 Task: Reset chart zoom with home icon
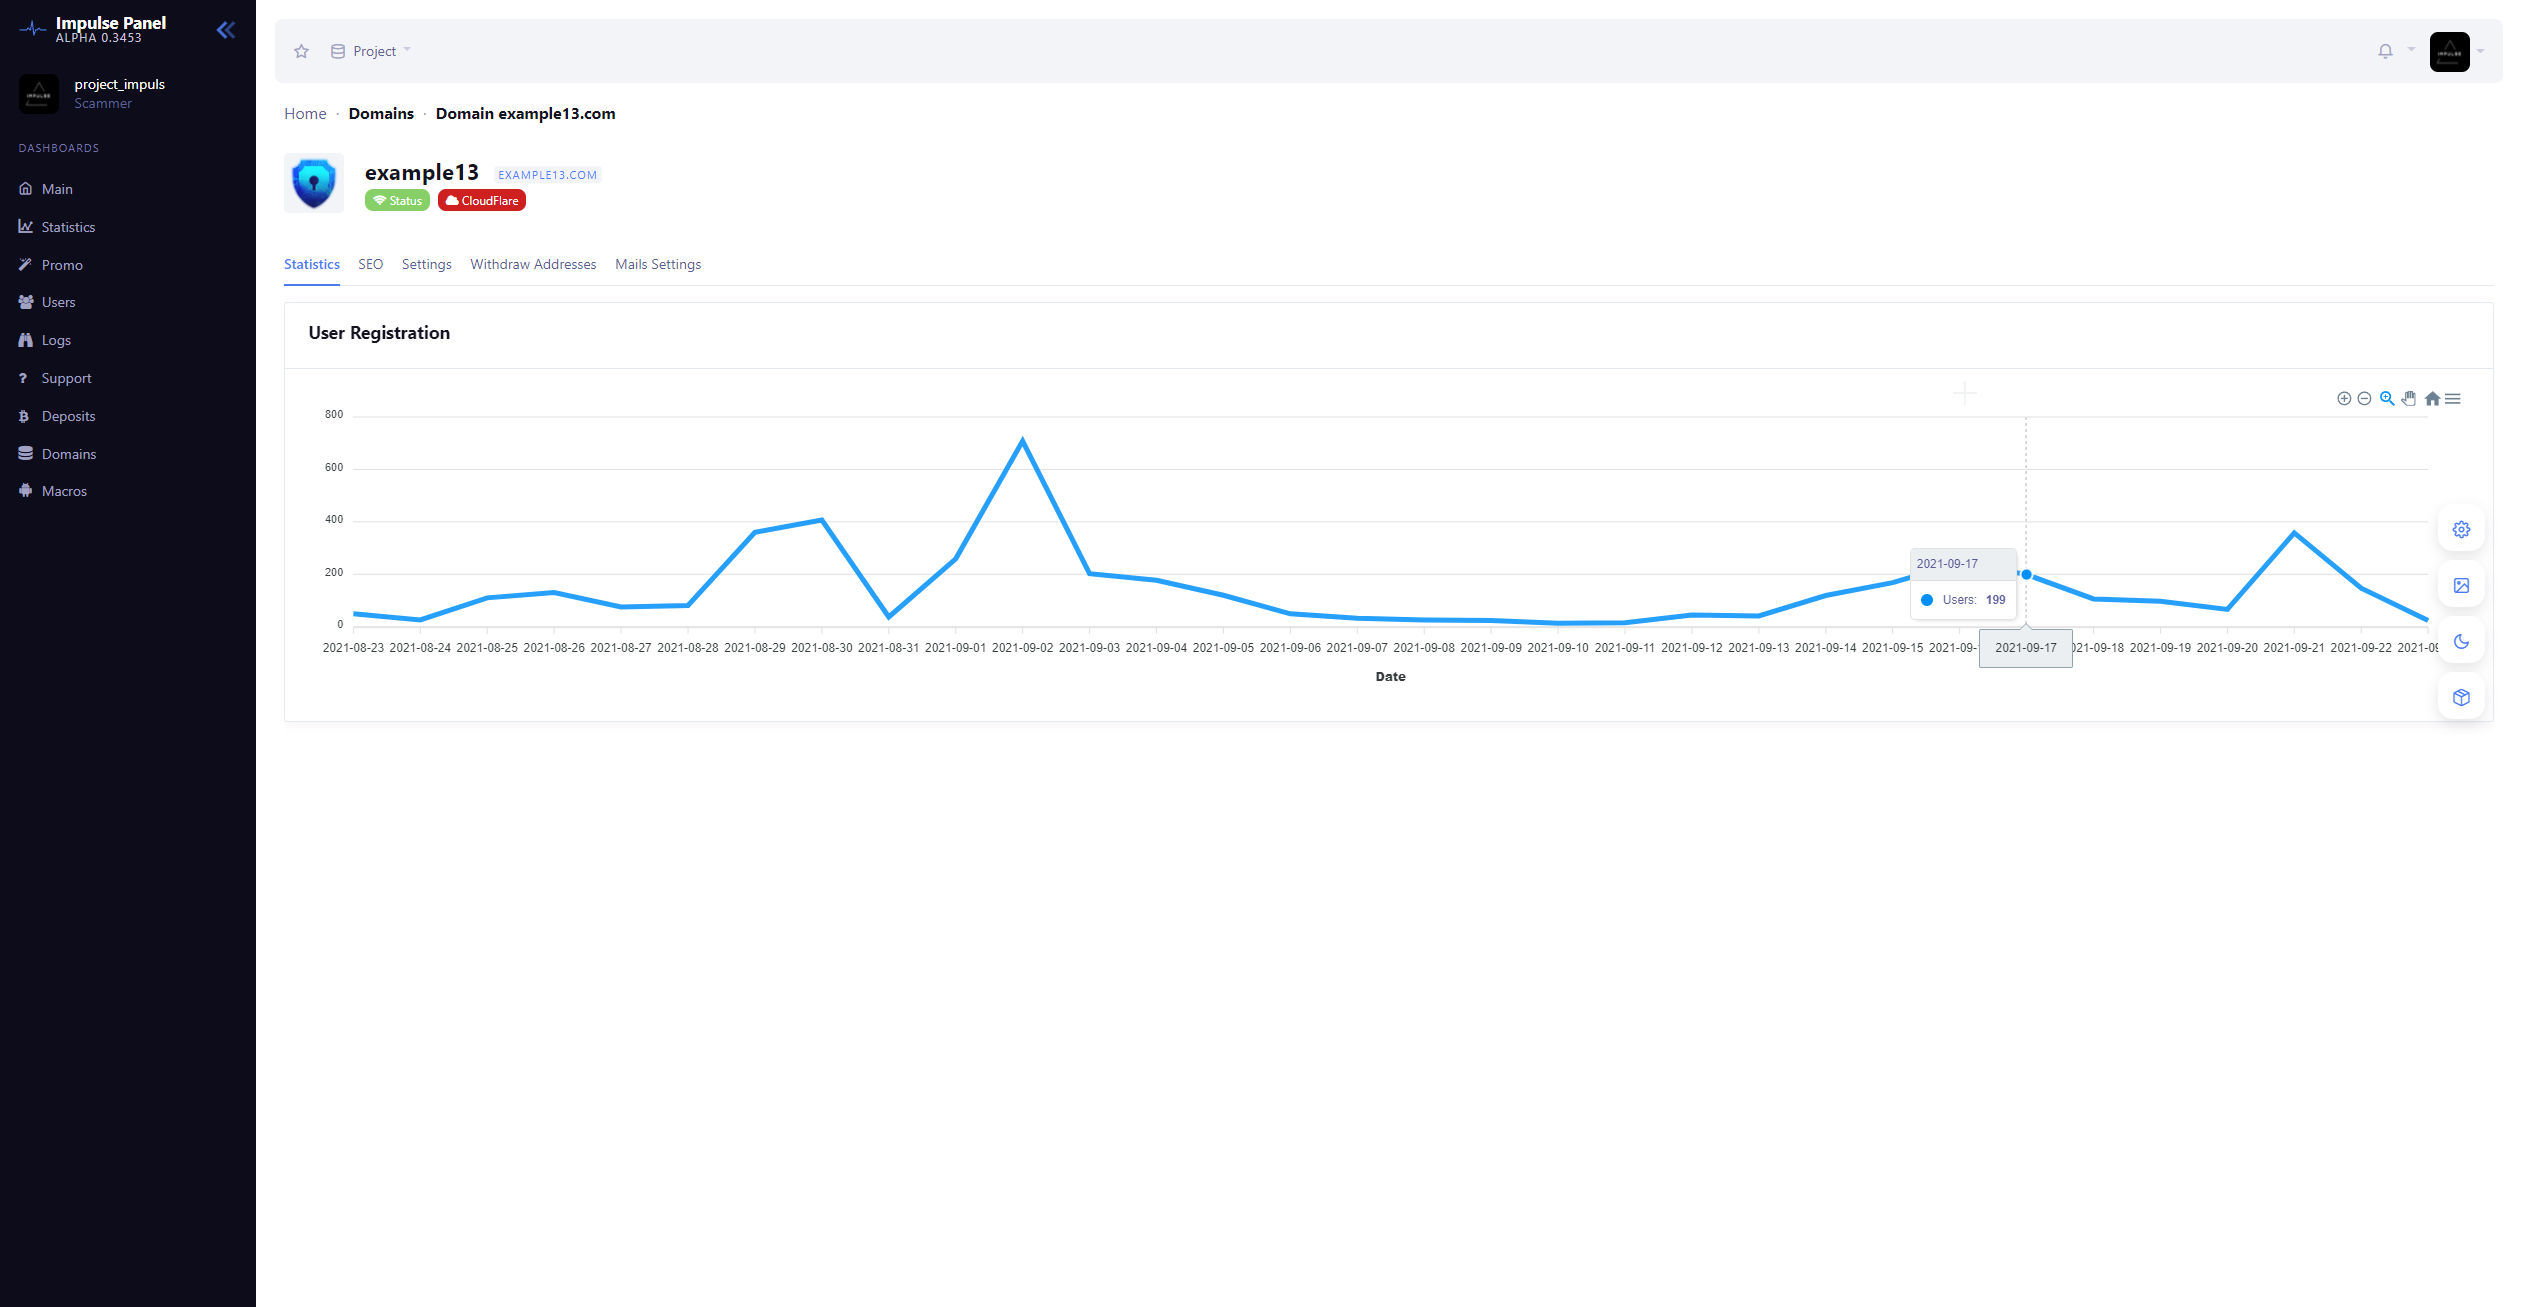click(x=2432, y=399)
